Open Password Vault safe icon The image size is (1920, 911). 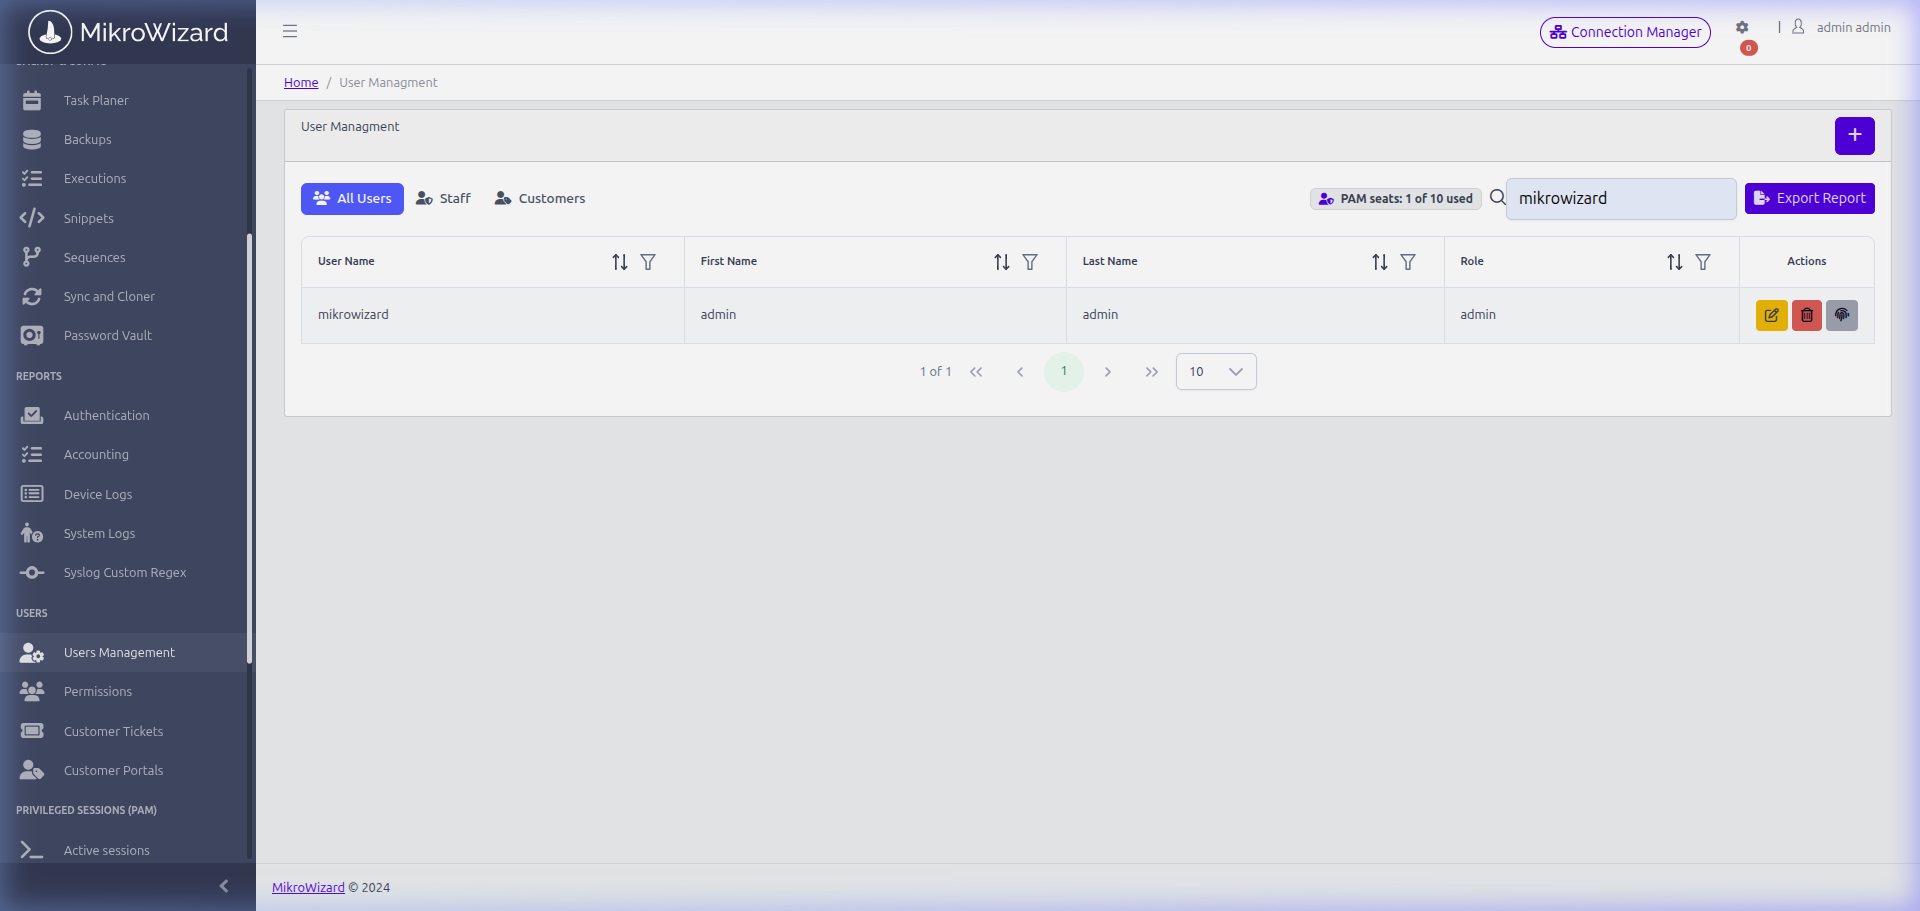coord(32,335)
